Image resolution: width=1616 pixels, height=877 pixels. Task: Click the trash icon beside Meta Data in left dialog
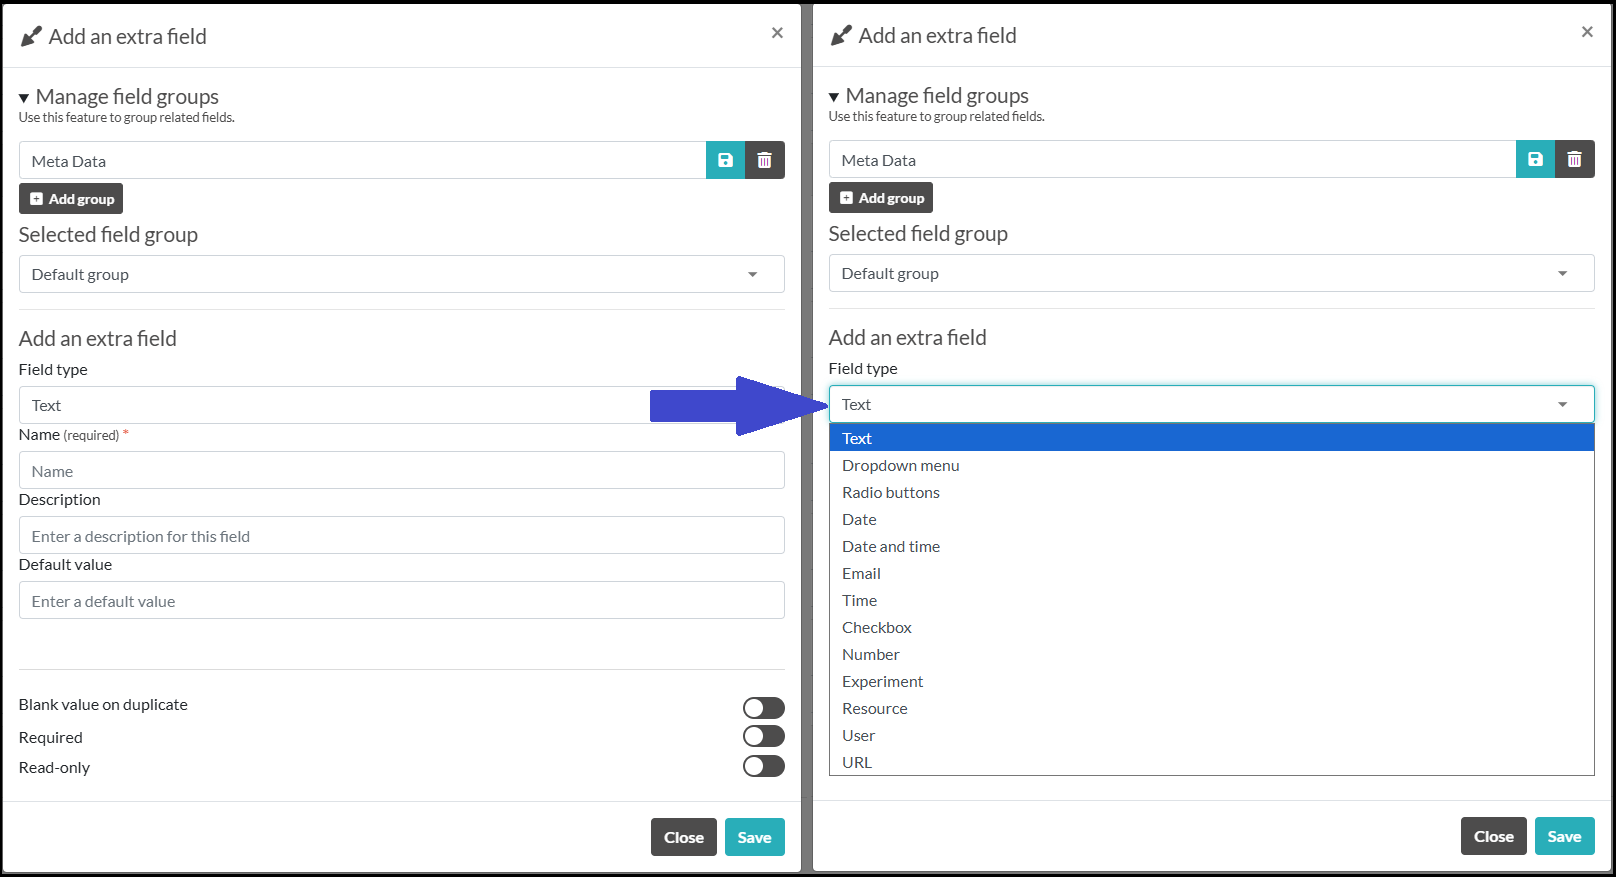pyautogui.click(x=764, y=160)
